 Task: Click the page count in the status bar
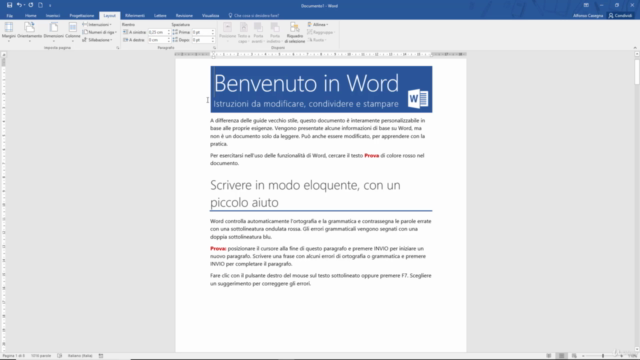(x=13, y=356)
